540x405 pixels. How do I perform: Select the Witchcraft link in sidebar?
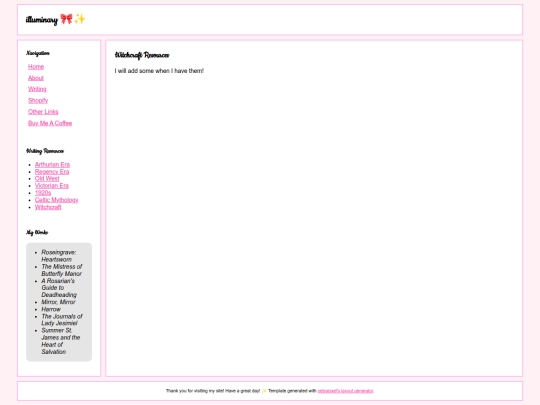[48, 207]
